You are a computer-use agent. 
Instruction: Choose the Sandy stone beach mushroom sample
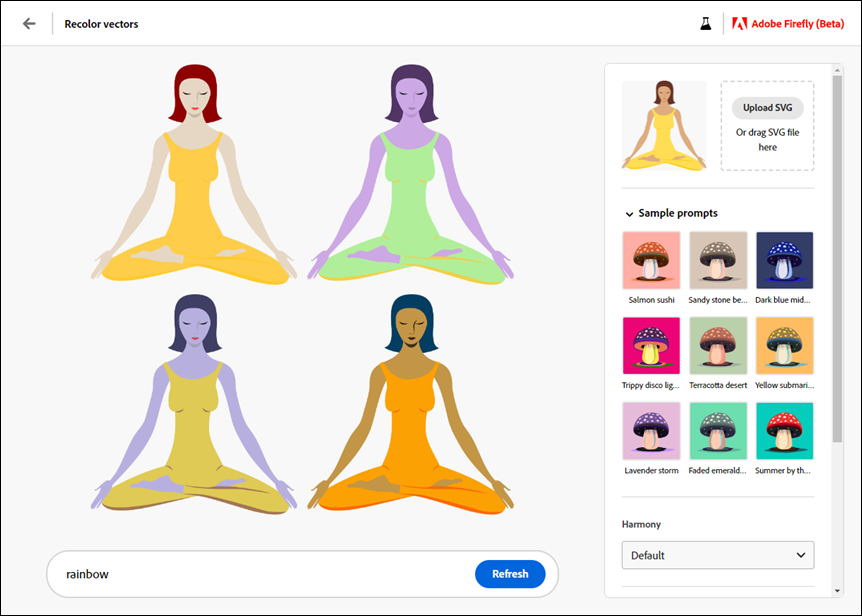[x=718, y=260]
